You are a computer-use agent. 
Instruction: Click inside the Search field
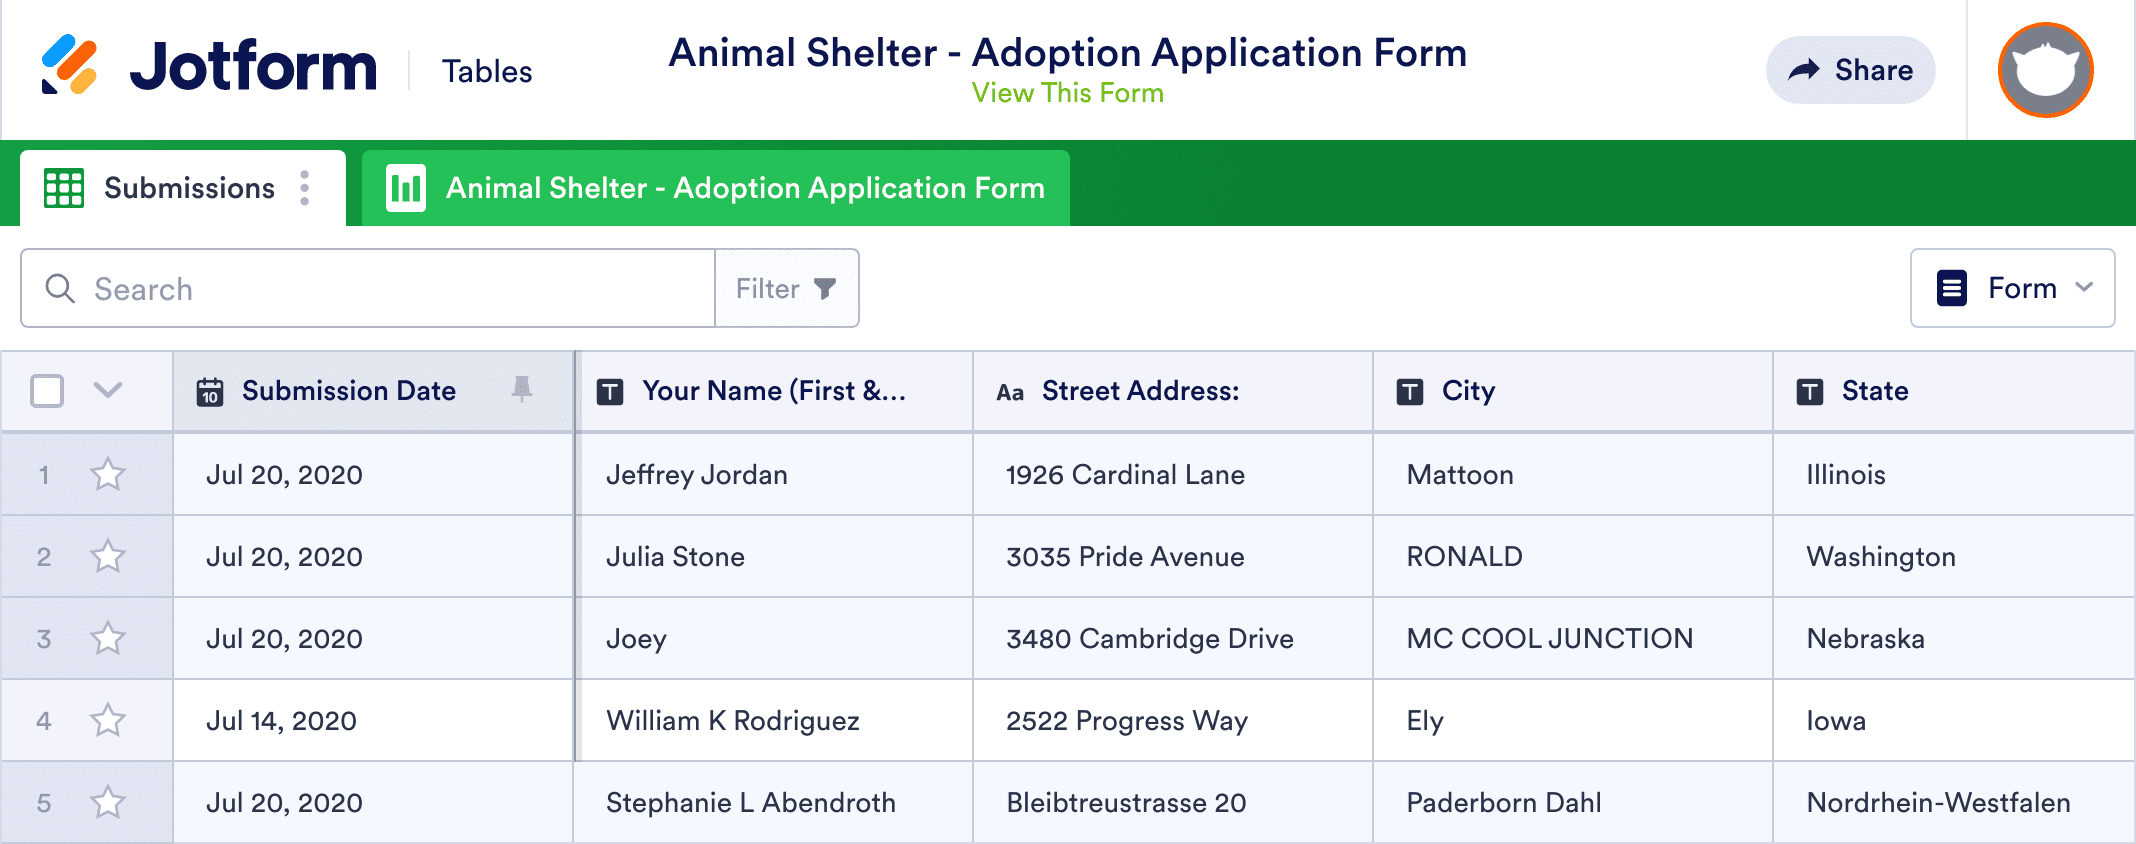tap(350, 288)
